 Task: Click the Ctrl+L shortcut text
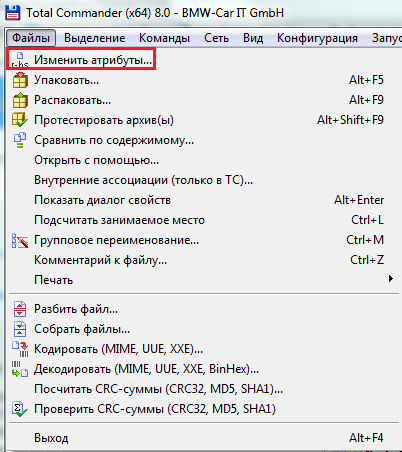(x=367, y=220)
